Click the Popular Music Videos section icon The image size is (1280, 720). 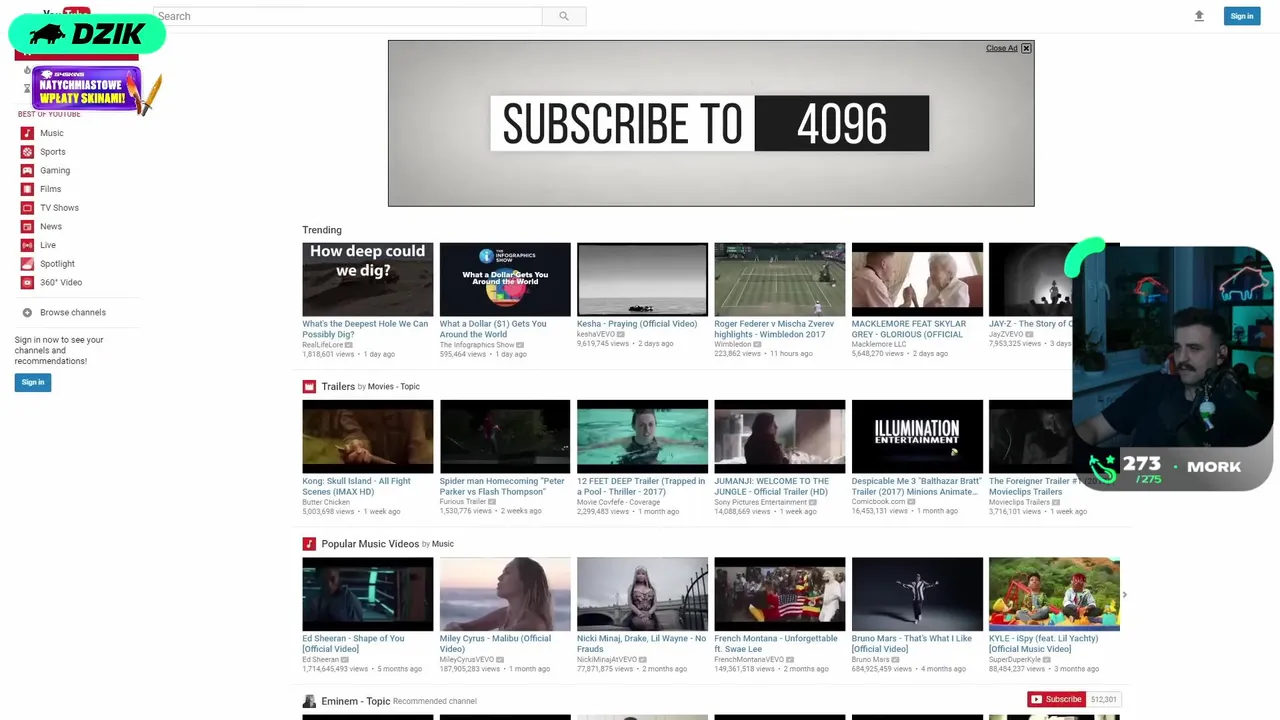tap(309, 544)
